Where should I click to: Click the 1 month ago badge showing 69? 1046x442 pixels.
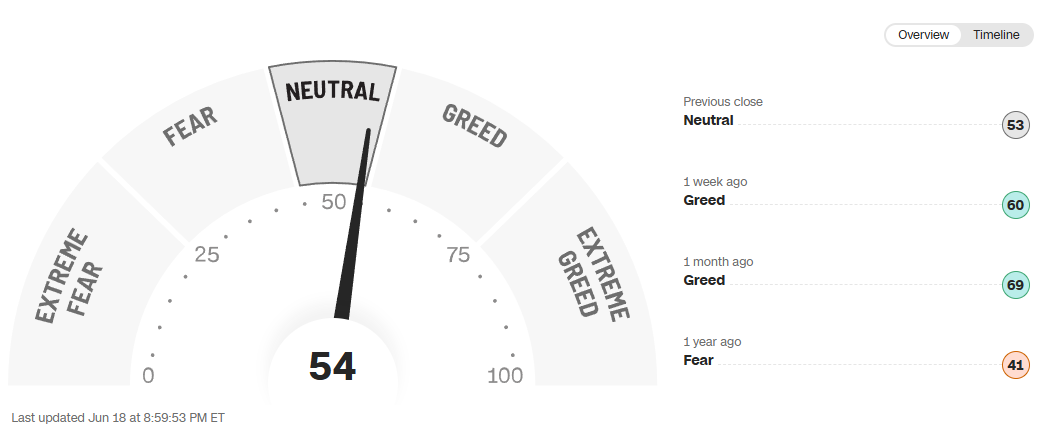pos(1016,286)
